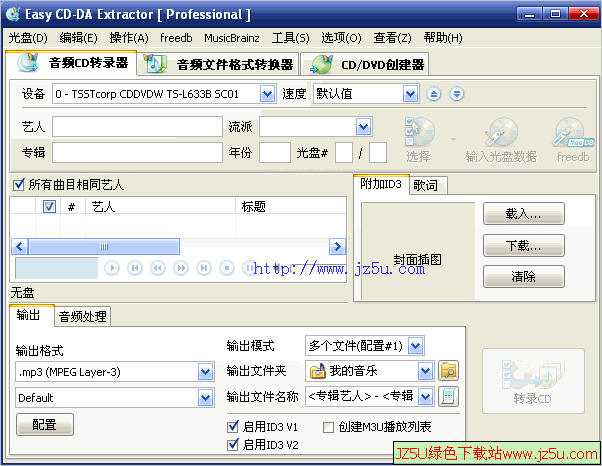Image resolution: width=602 pixels, height=466 pixels.
Task: Toggle the select-all tracks header checkbox
Action: pos(49,207)
